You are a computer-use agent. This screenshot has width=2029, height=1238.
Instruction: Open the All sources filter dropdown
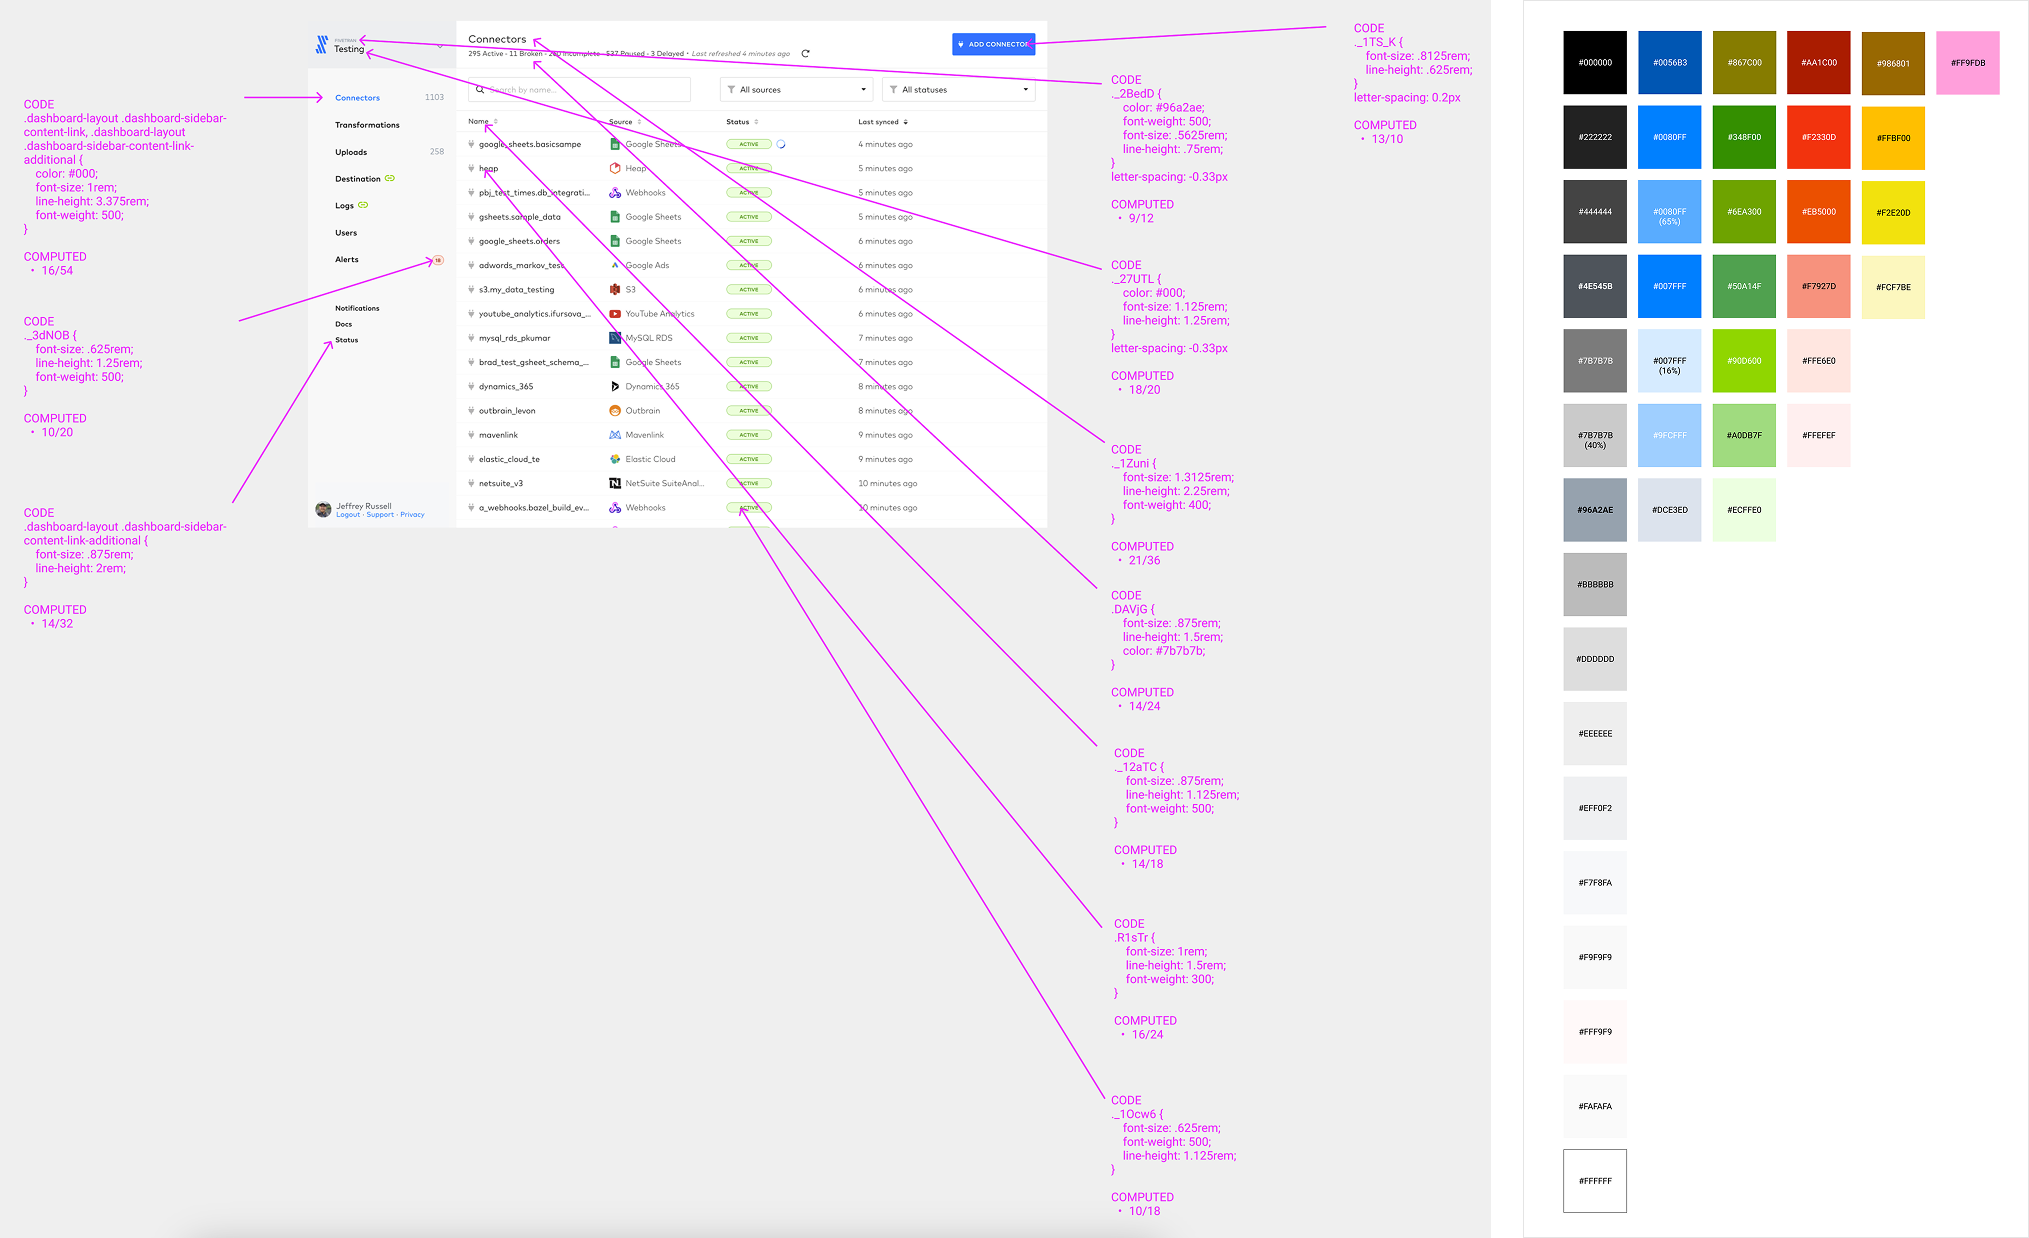(x=796, y=90)
